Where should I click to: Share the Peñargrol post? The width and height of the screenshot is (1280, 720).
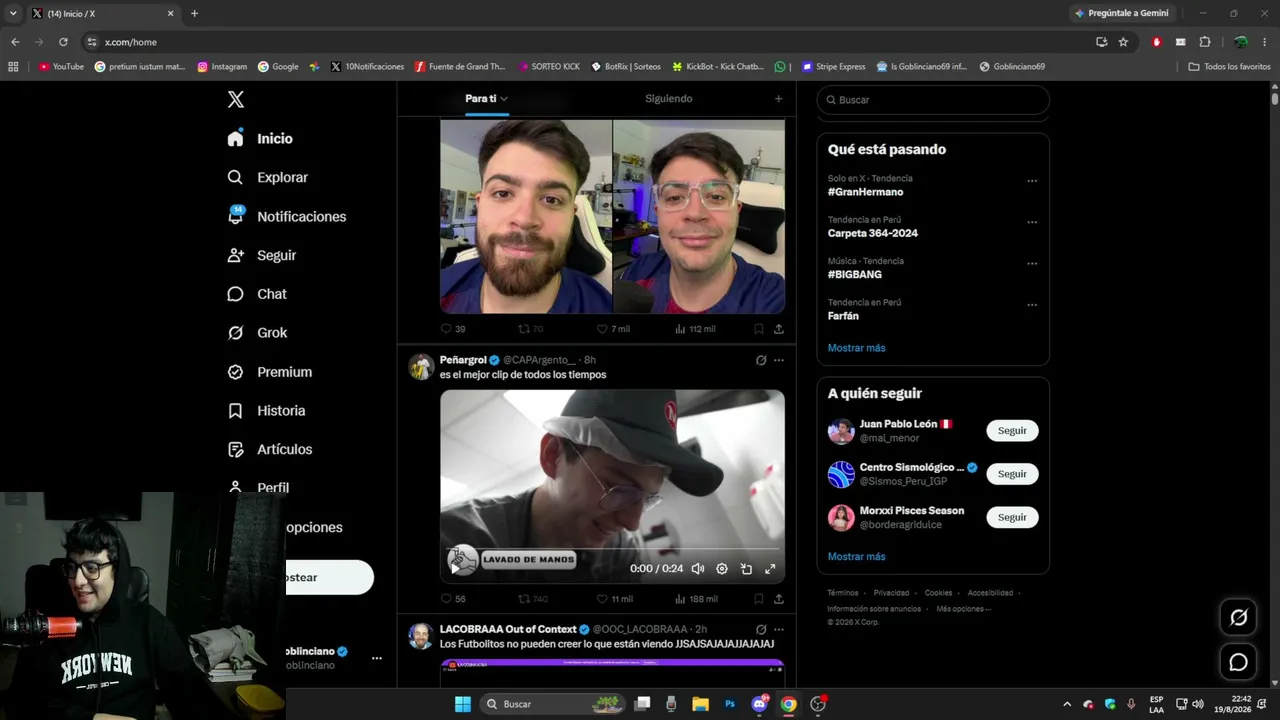[778, 599]
